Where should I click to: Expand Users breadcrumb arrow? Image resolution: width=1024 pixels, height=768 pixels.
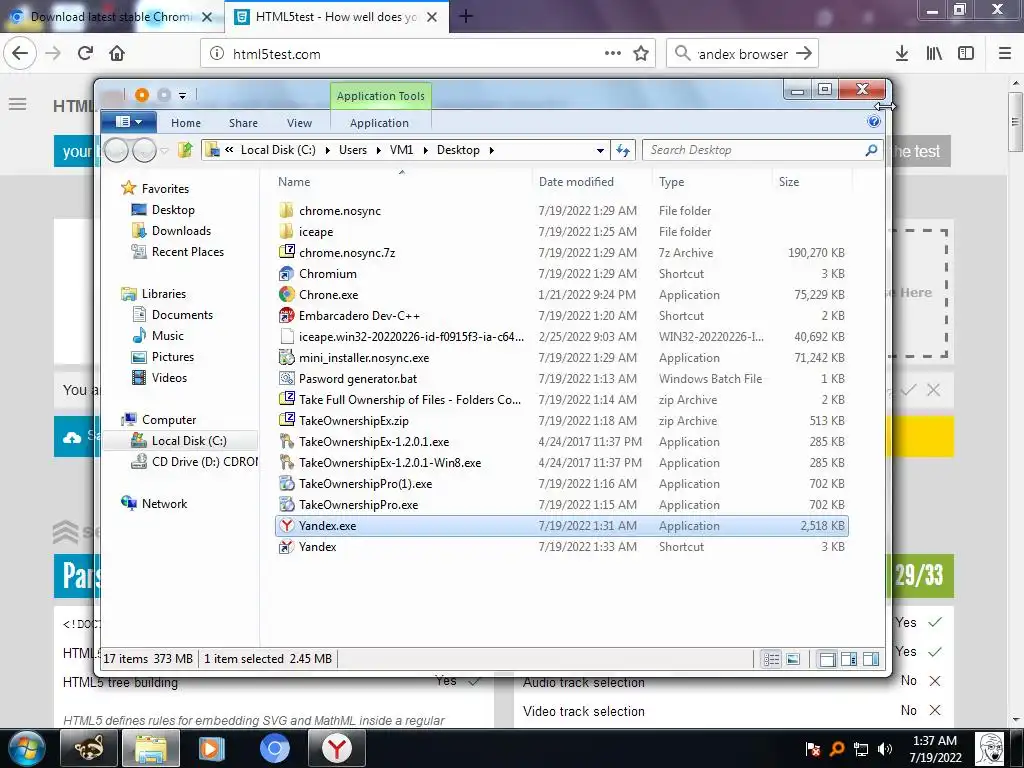pos(379,150)
